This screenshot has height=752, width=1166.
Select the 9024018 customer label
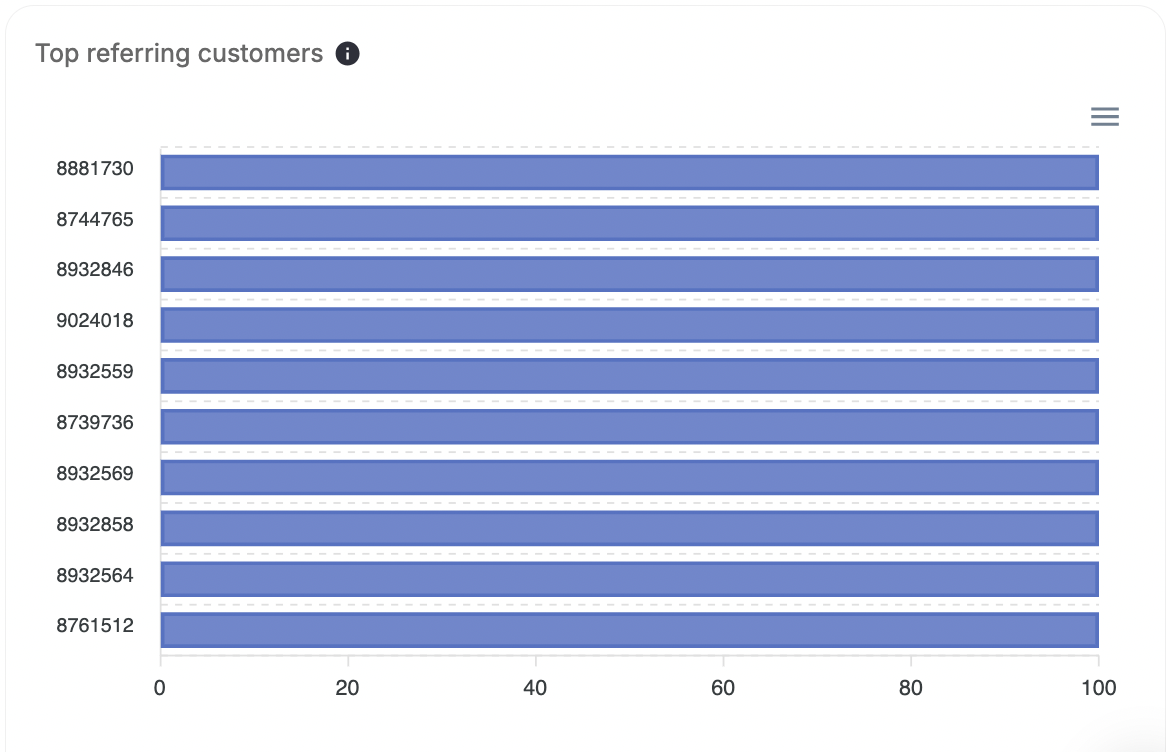pyautogui.click(x=95, y=321)
